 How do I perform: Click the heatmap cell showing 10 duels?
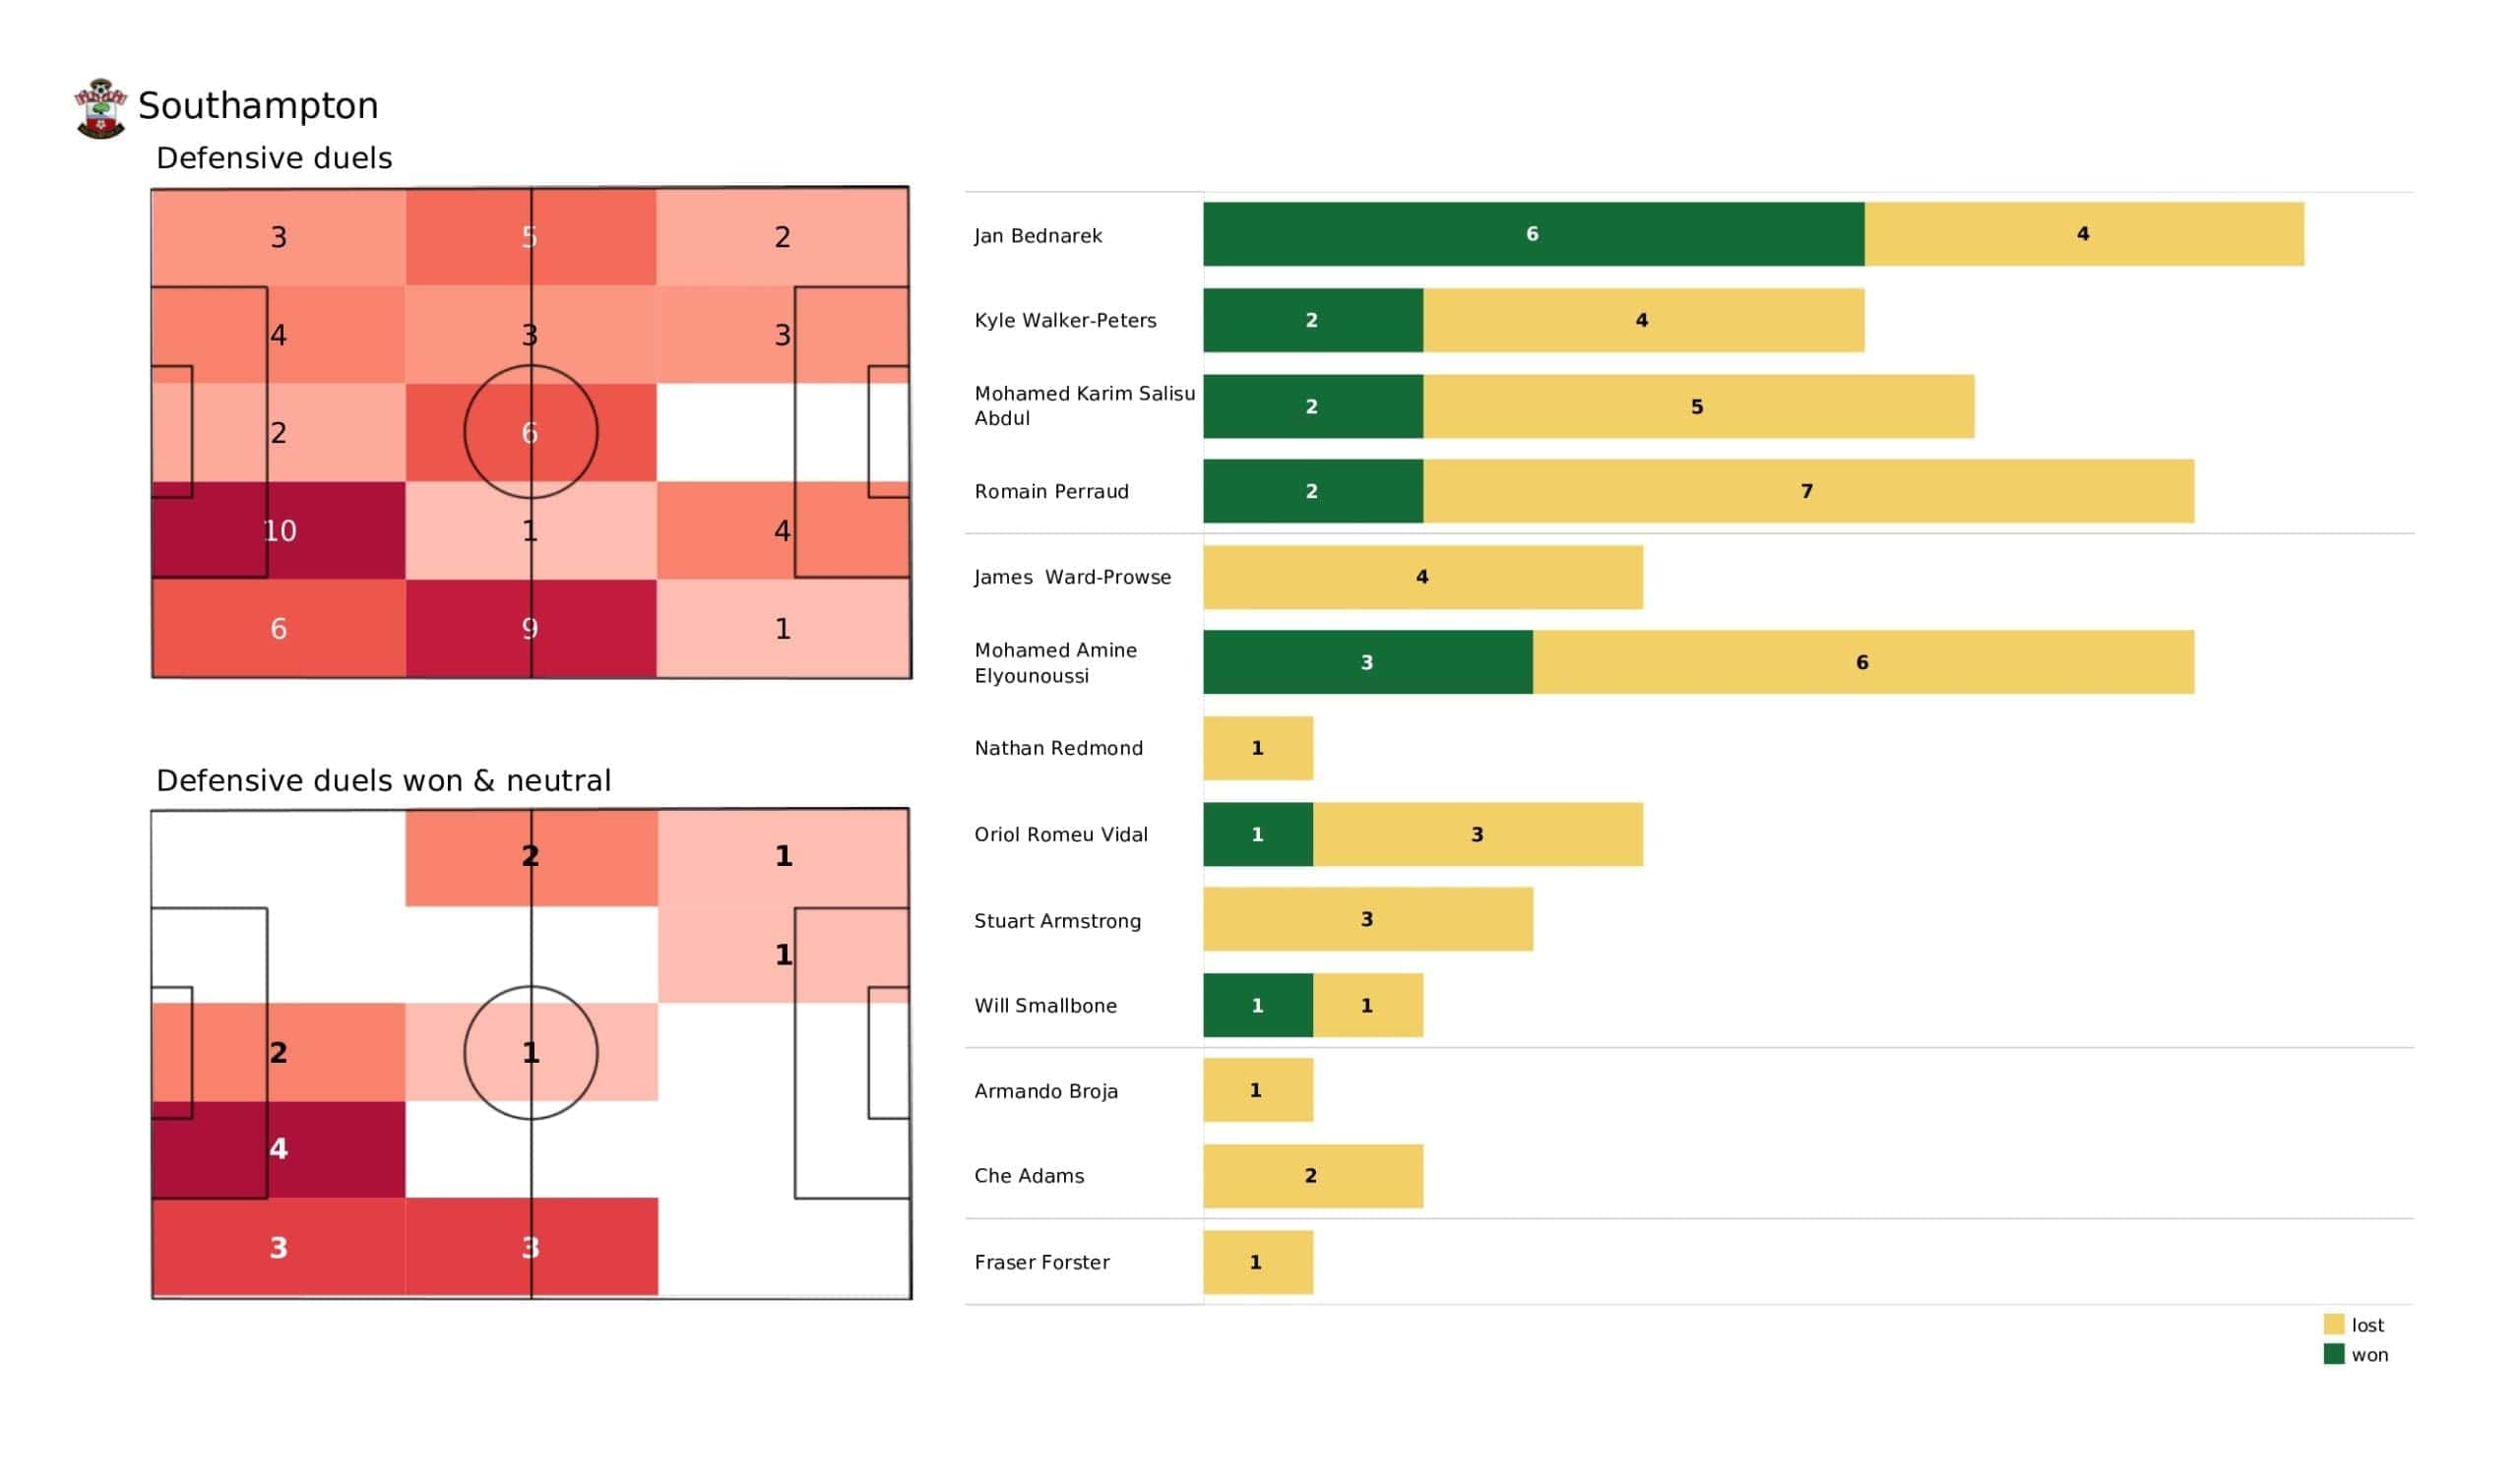pyautogui.click(x=279, y=530)
